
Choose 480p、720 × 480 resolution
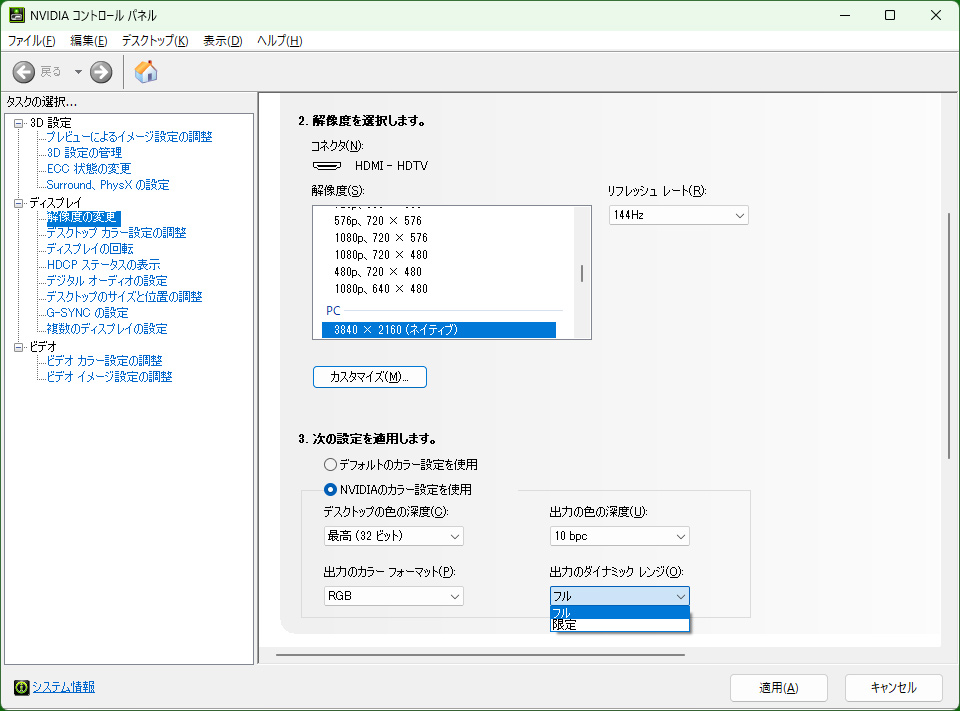click(378, 272)
